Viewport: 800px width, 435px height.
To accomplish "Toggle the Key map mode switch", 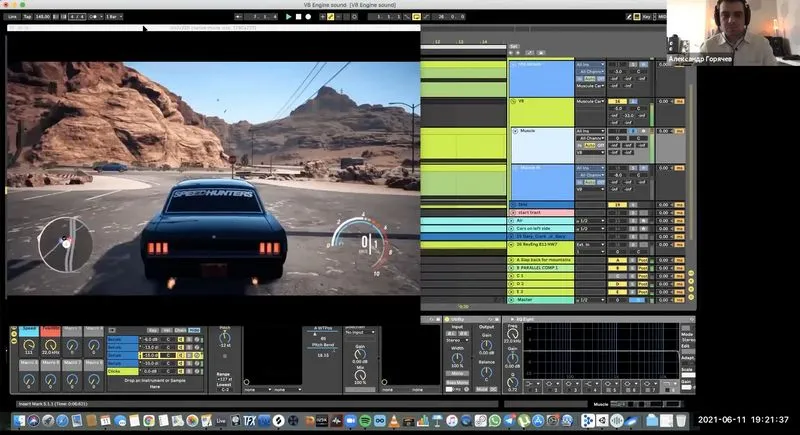I will tap(647, 17).
